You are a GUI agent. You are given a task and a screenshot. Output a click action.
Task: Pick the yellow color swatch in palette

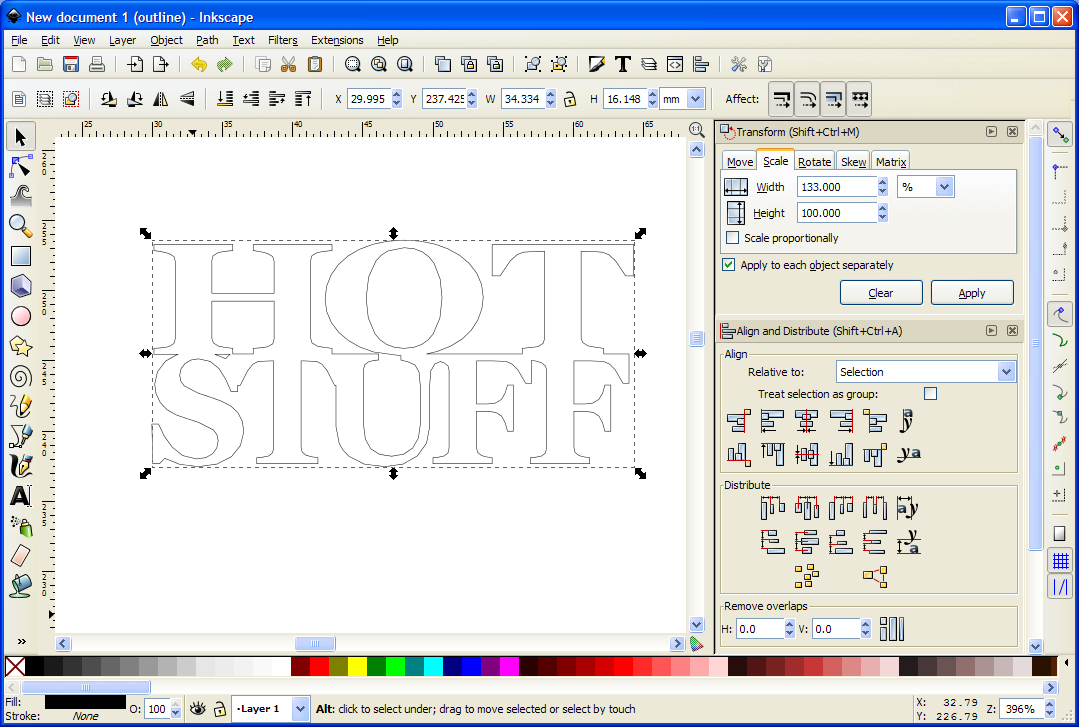click(x=357, y=666)
